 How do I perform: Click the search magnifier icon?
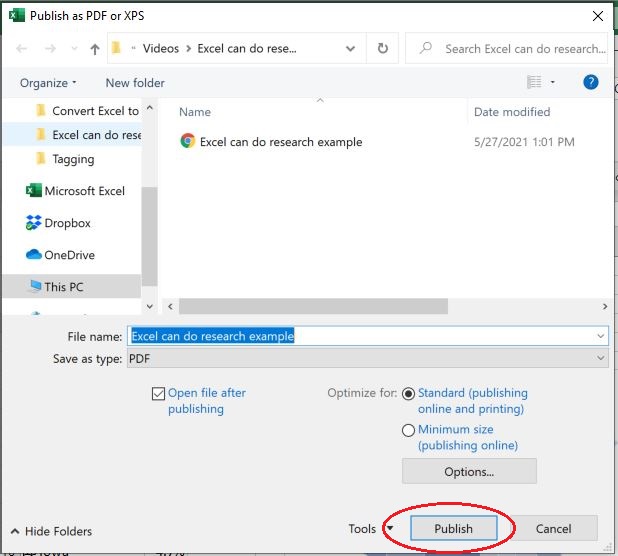pyautogui.click(x=426, y=48)
